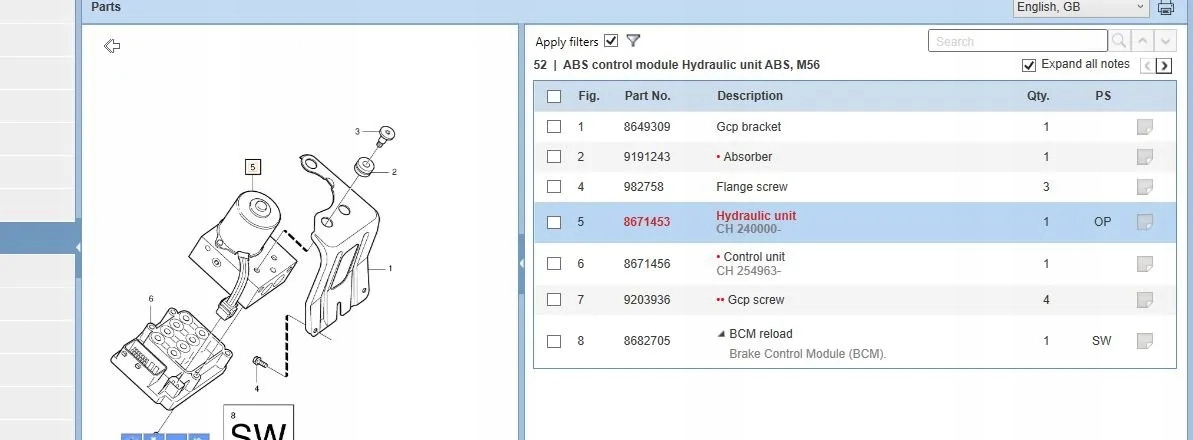Toggle the Apply filters checkbox
This screenshot has width=1193, height=440.
point(611,41)
